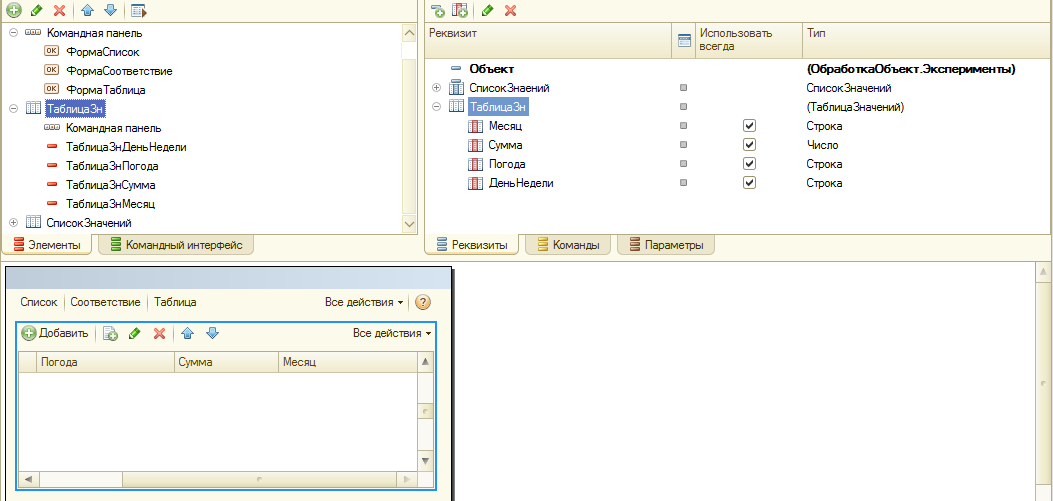This screenshot has height=501, width=1053.
Task: Click the green add icon in elements toolbar
Action: point(14,11)
